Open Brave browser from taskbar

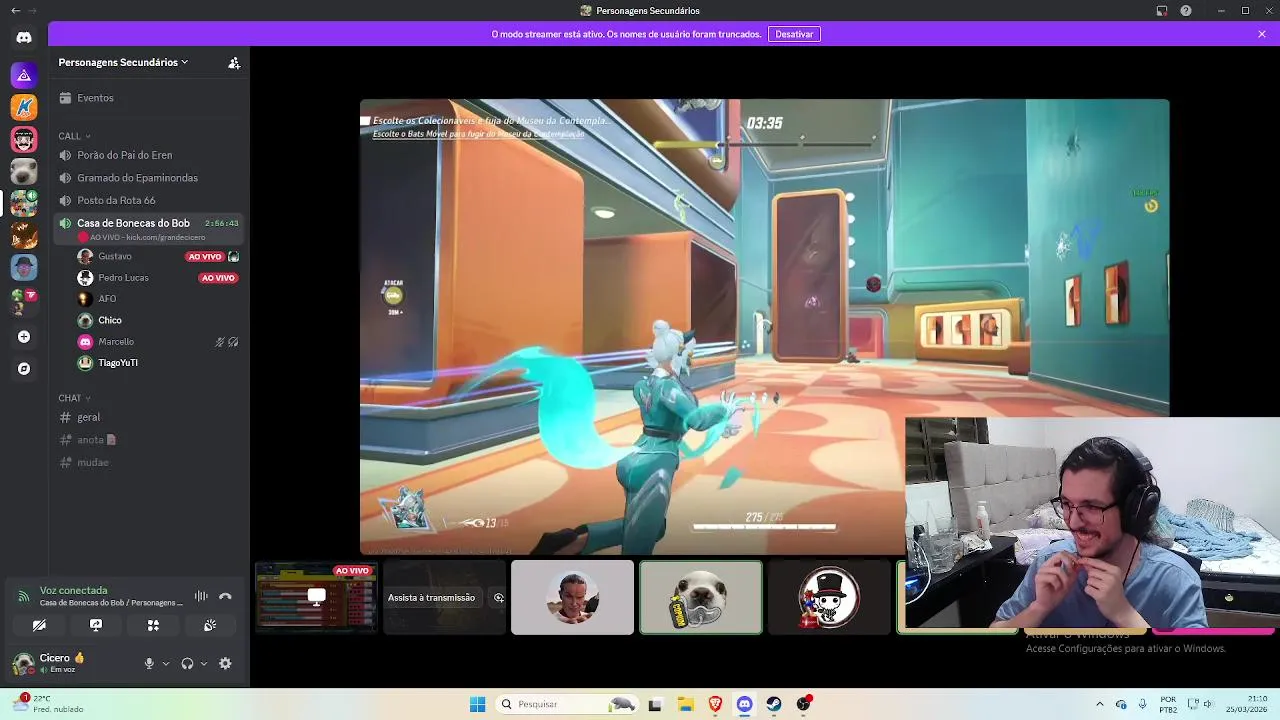coord(715,704)
